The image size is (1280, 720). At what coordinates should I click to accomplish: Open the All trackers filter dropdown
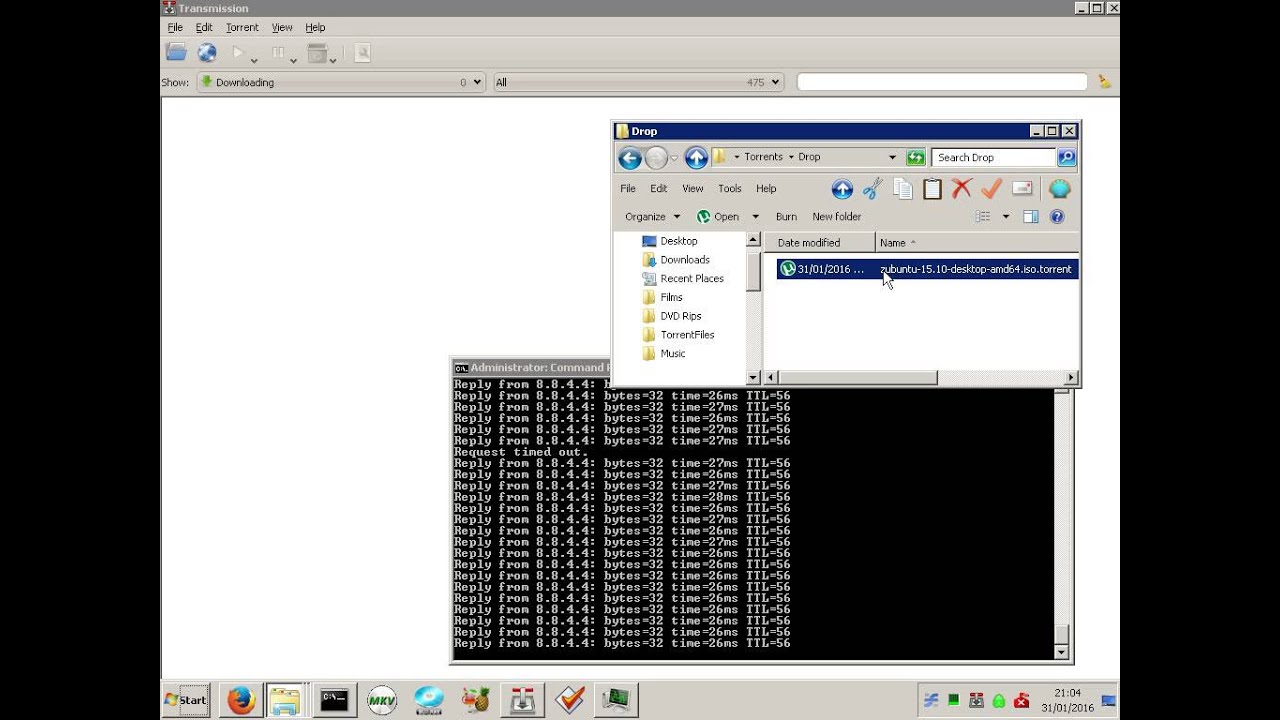coord(638,82)
